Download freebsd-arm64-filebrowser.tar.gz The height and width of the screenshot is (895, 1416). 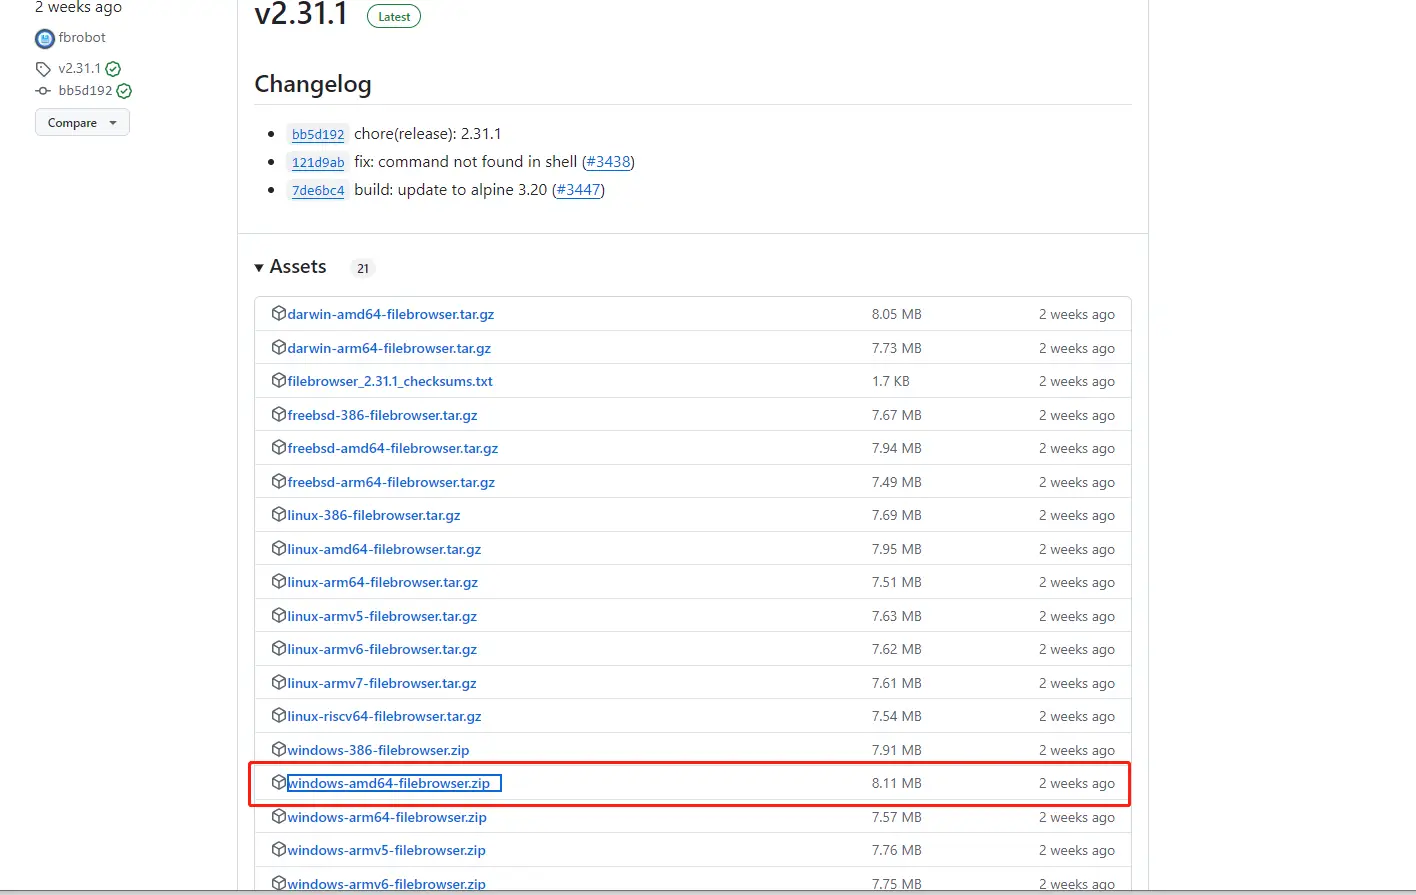(x=389, y=481)
